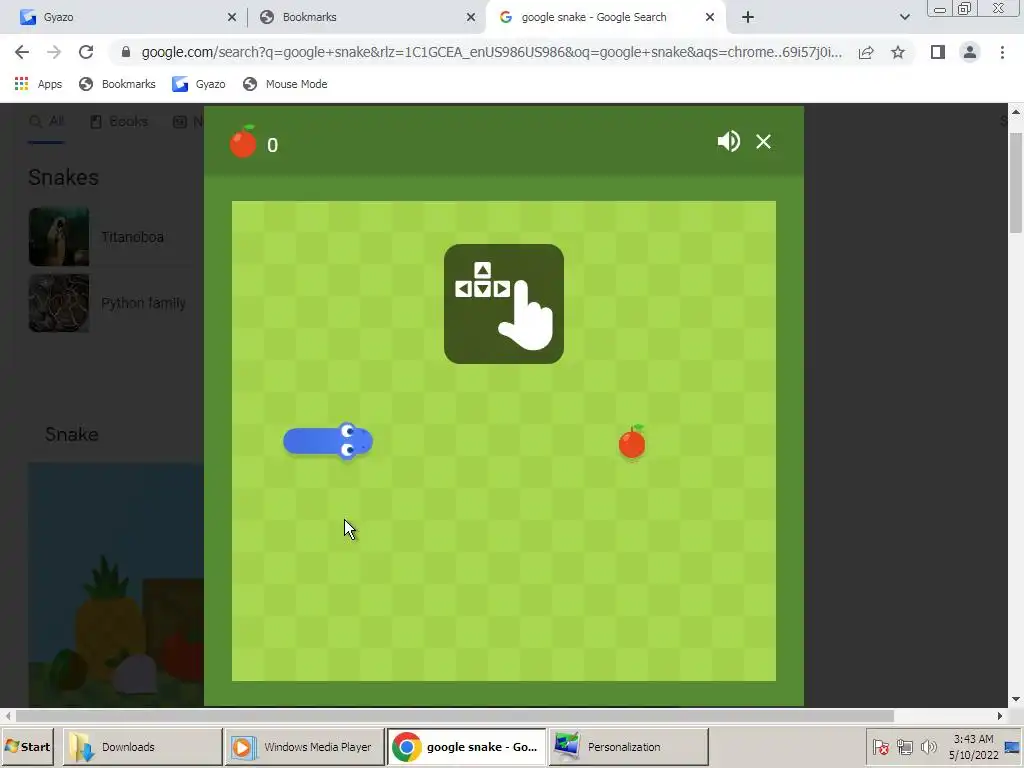Go back to the previous page

tap(22, 52)
